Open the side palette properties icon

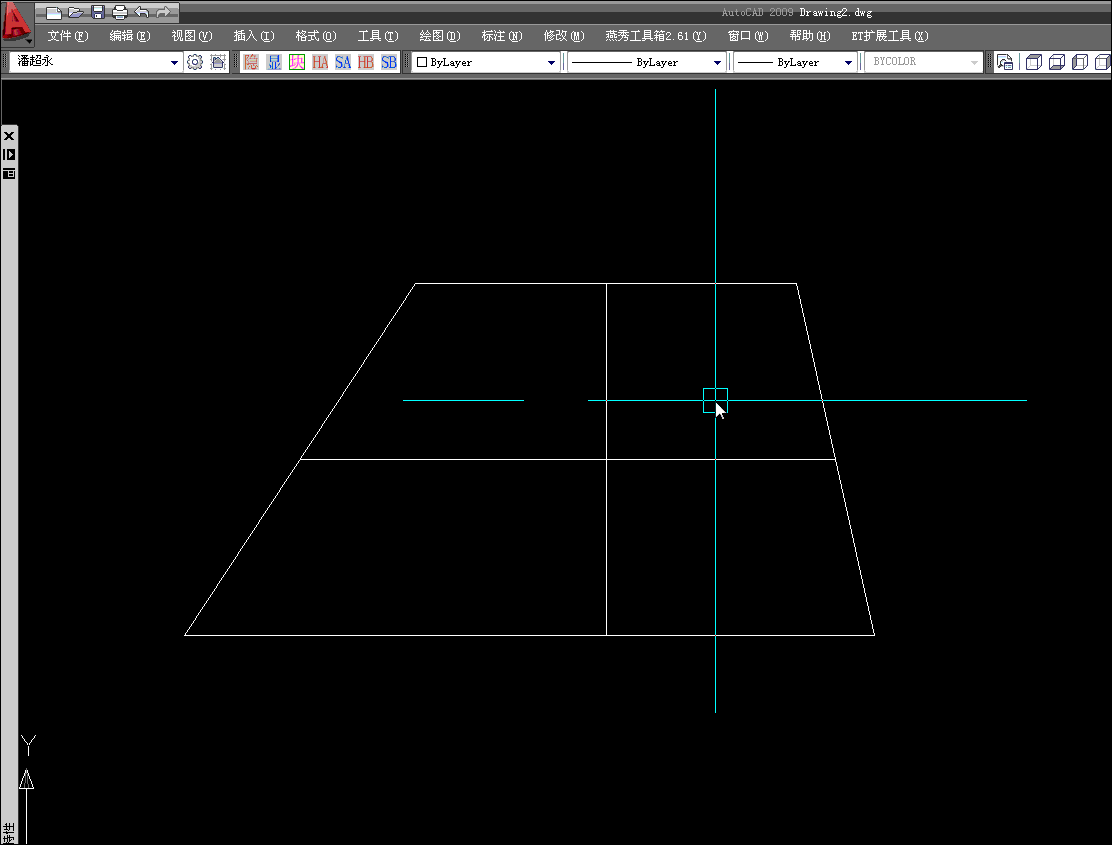click(9, 174)
